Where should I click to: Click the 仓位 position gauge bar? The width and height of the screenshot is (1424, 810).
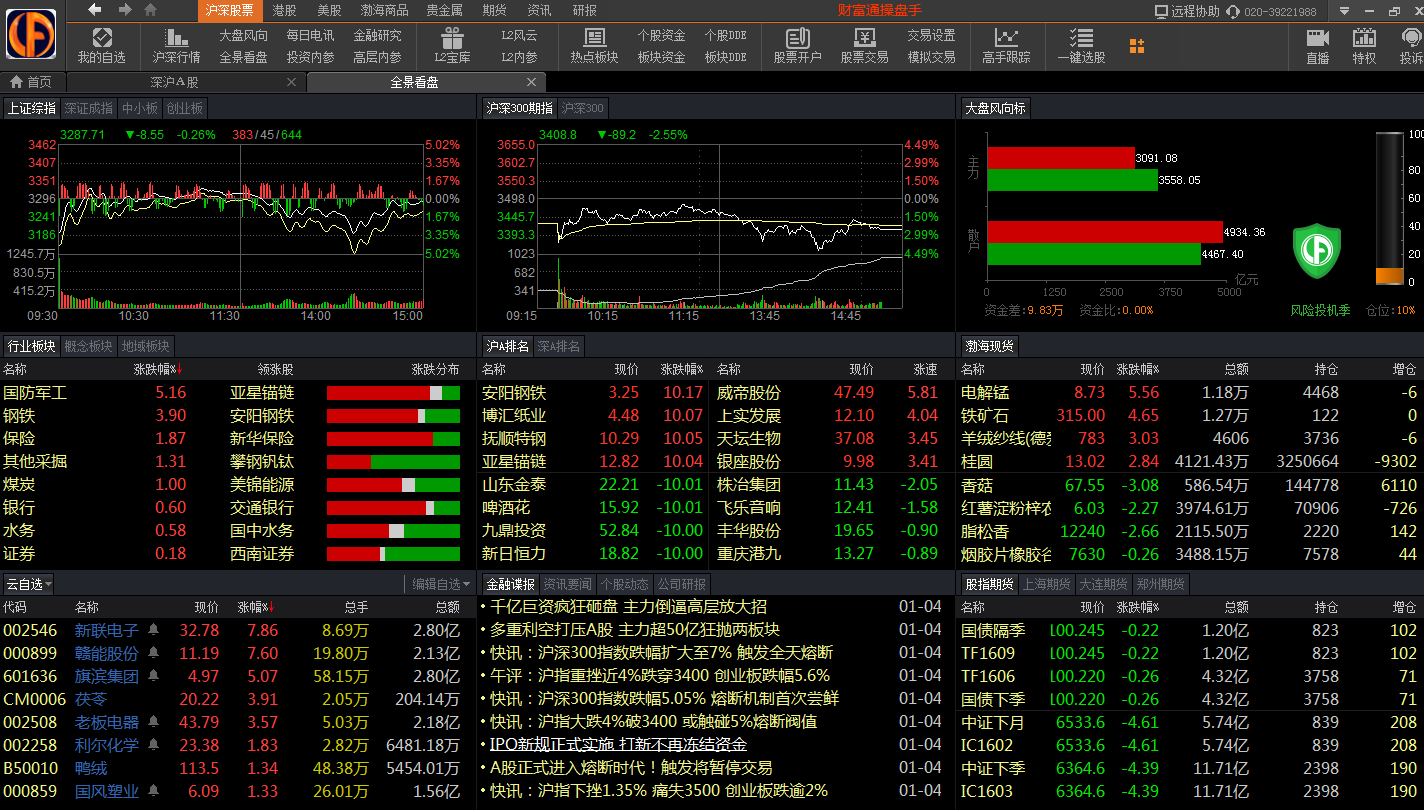[1390, 209]
